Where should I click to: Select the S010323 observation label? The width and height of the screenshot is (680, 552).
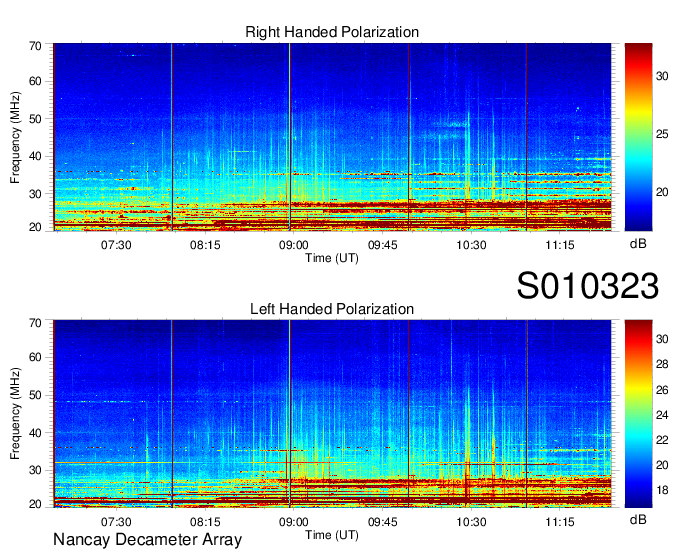click(588, 286)
